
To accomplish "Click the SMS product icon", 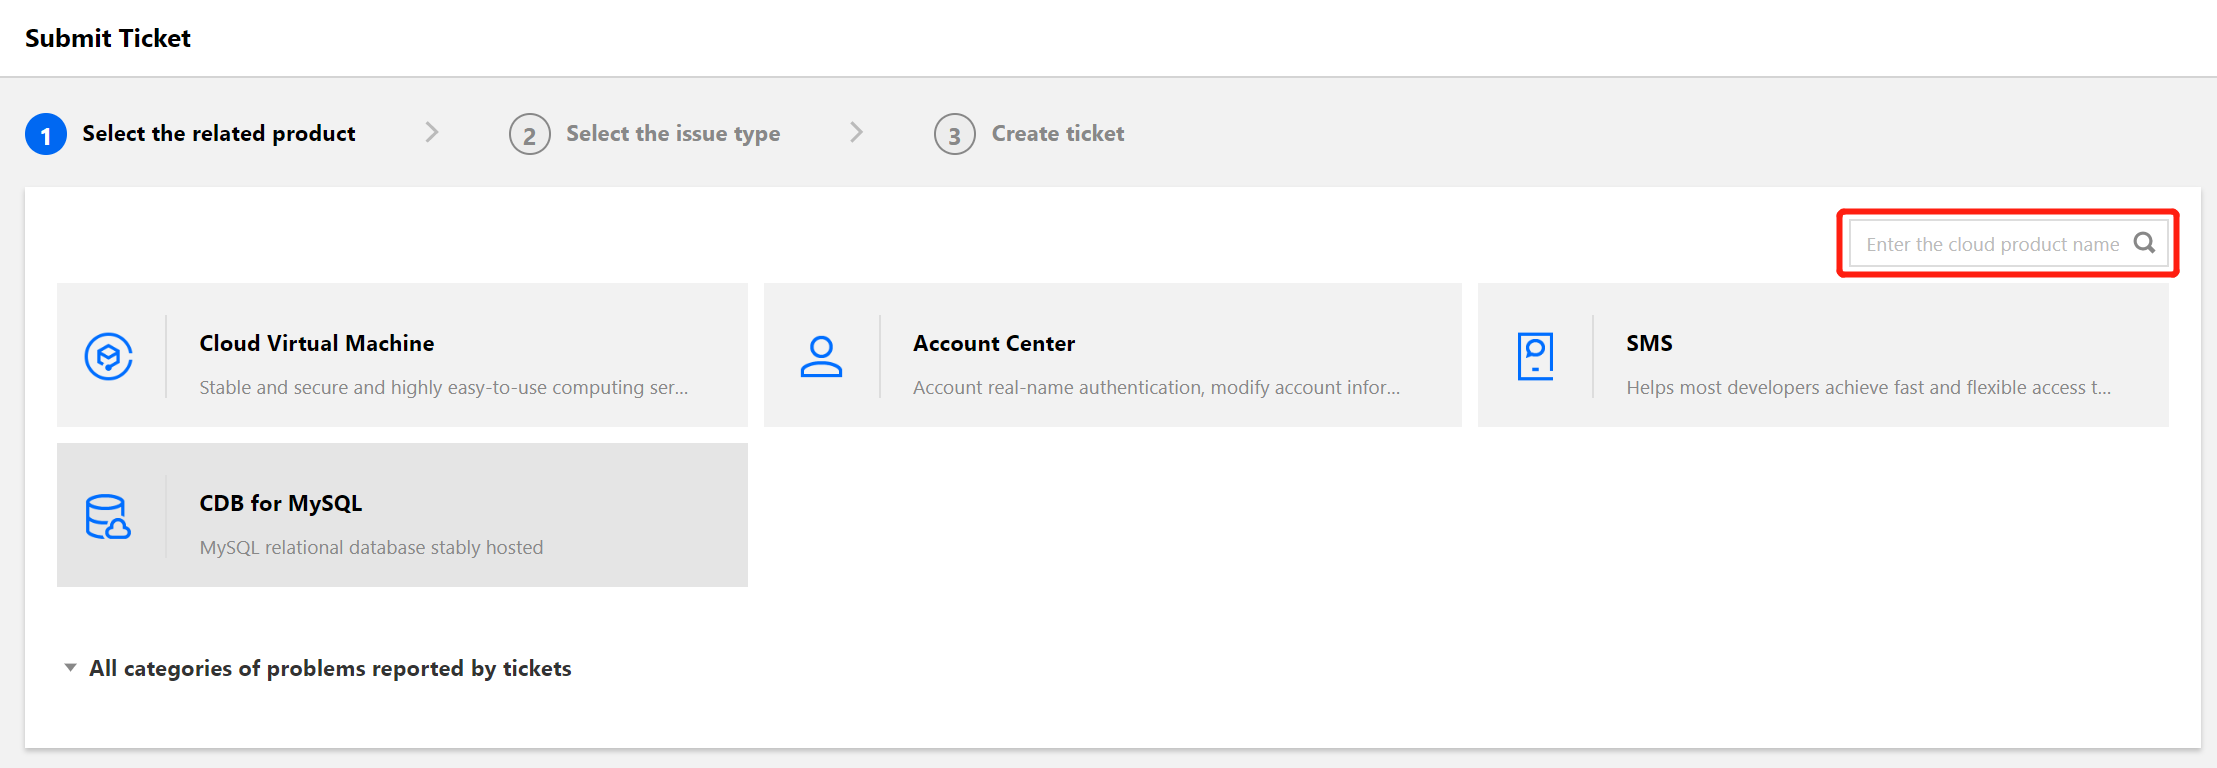I will coord(1535,357).
